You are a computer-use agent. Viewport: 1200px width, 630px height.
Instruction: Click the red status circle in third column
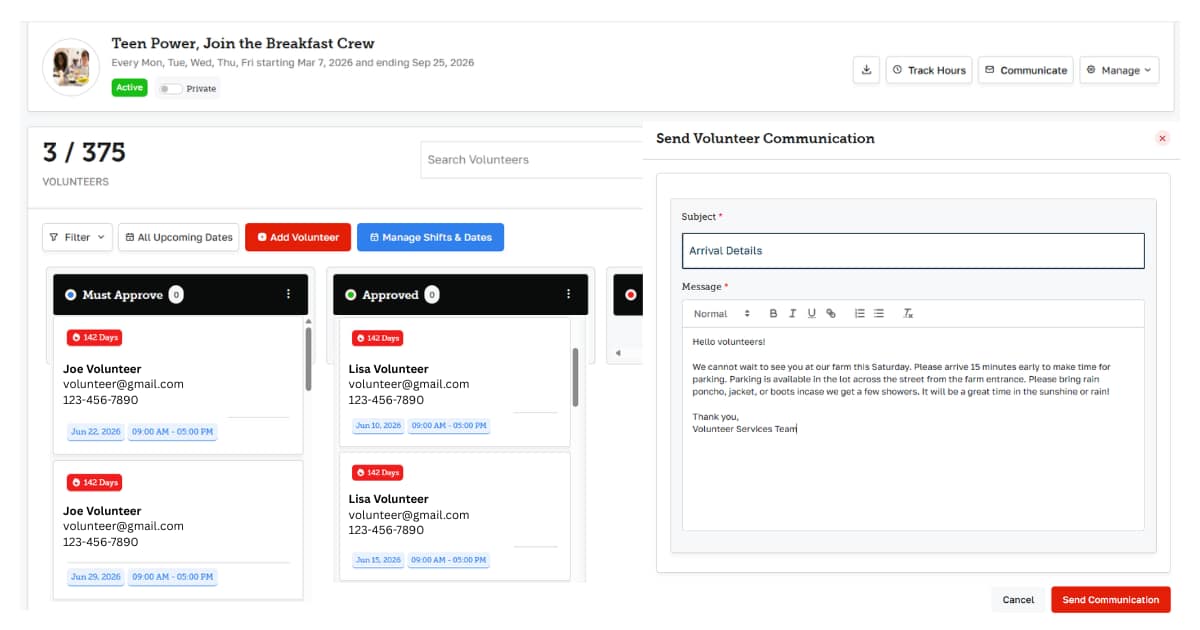tap(630, 295)
